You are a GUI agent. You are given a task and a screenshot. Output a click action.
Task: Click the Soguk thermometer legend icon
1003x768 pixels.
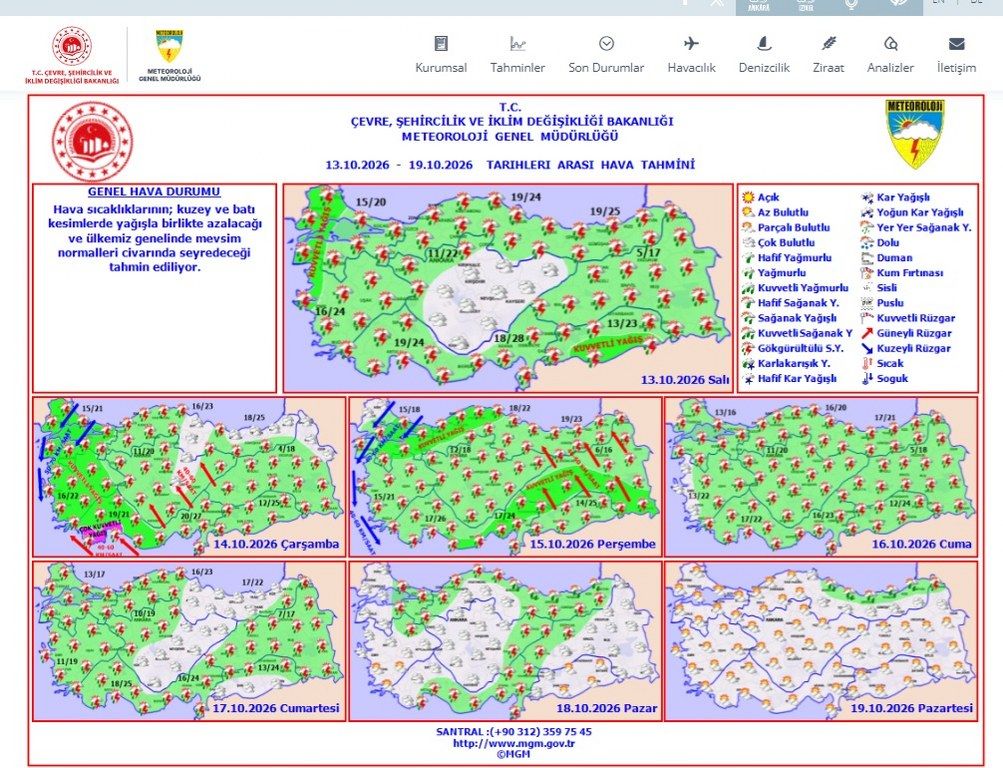(867, 379)
